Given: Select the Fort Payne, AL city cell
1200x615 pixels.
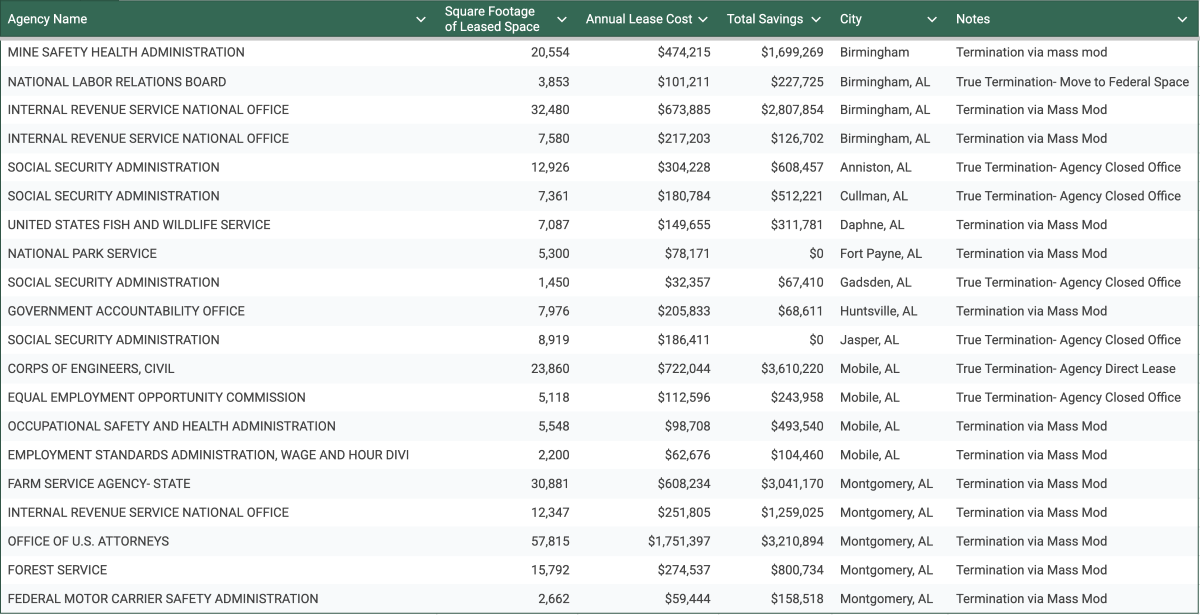Looking at the screenshot, I should 881,253.
